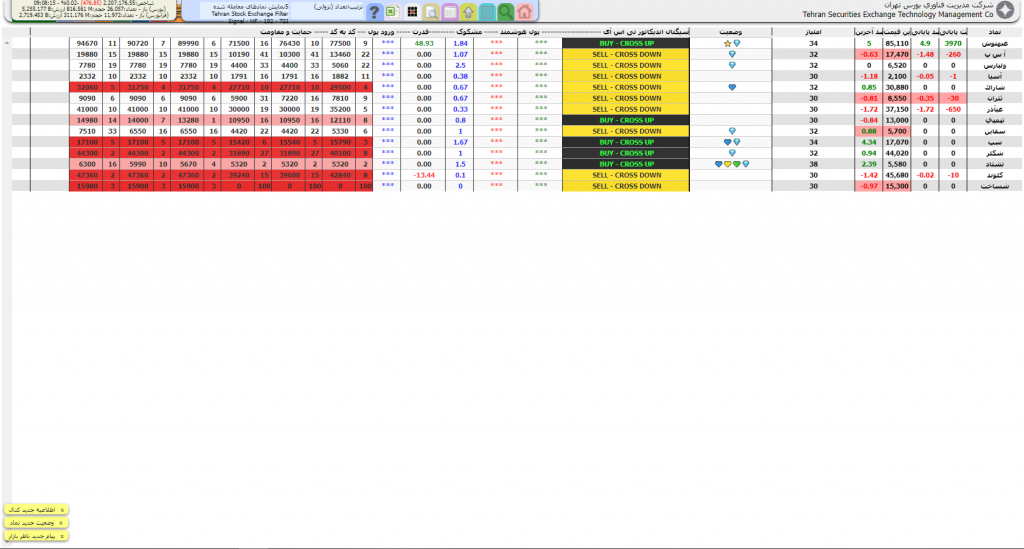Click the green Excel export icon
This screenshot has height=549, width=1024.
coord(392,12)
